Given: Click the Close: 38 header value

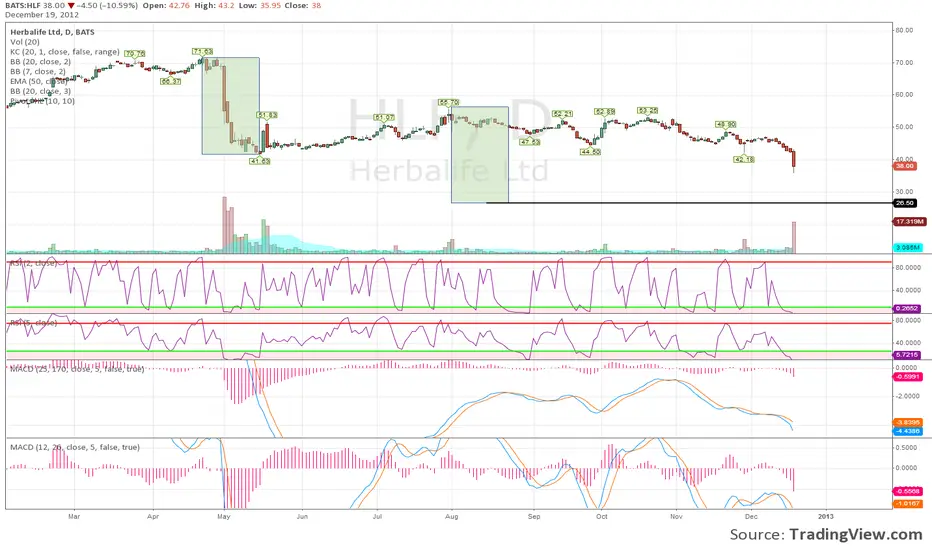Looking at the screenshot, I should click(303, 5).
